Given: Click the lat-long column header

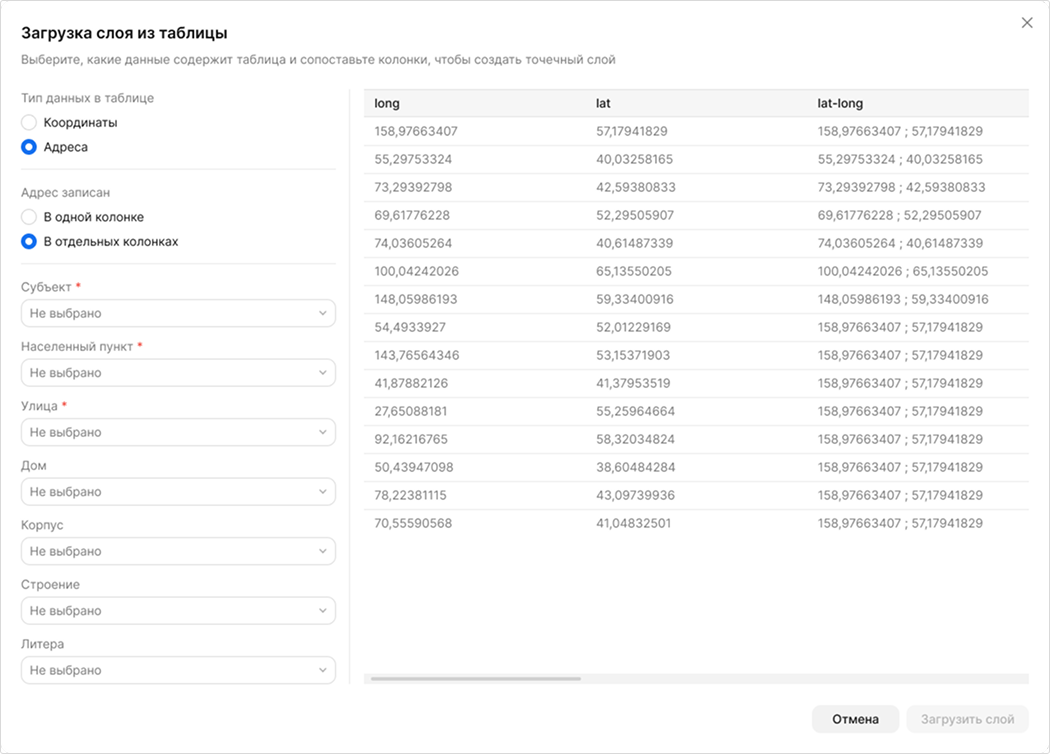Looking at the screenshot, I should click(840, 104).
